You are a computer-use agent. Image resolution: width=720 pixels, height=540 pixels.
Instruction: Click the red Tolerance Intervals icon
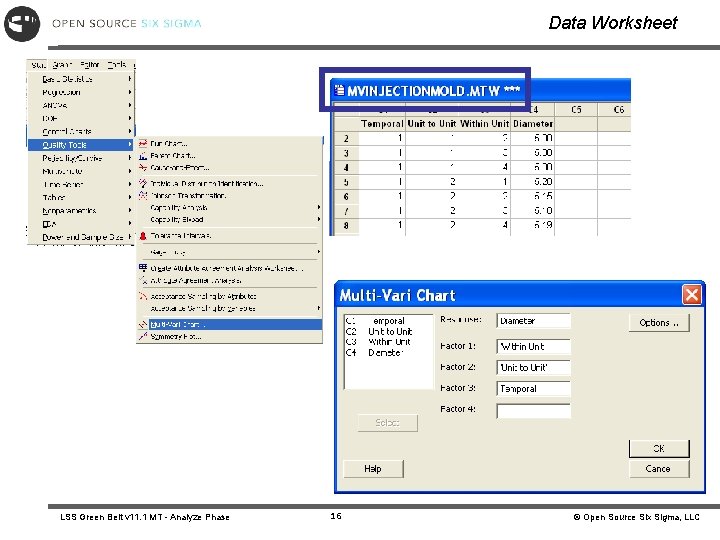(143, 236)
